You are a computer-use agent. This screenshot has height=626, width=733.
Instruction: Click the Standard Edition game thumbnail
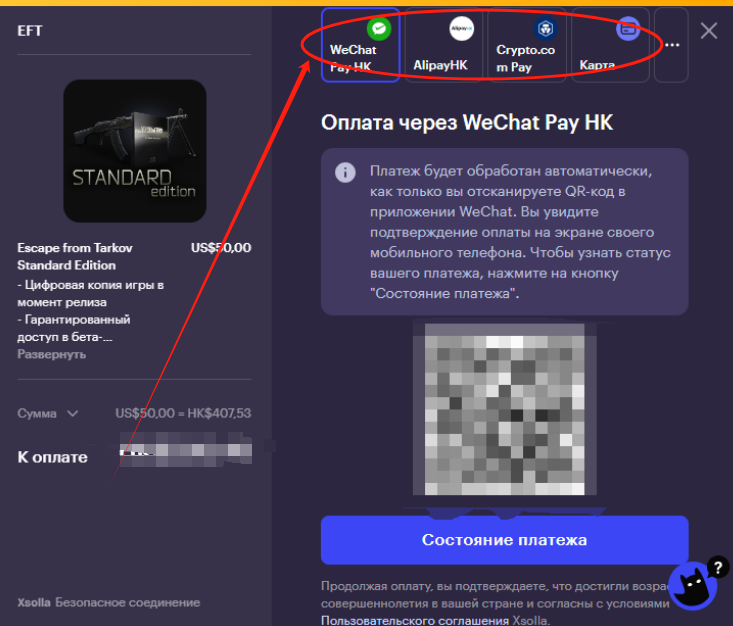[x=135, y=151]
